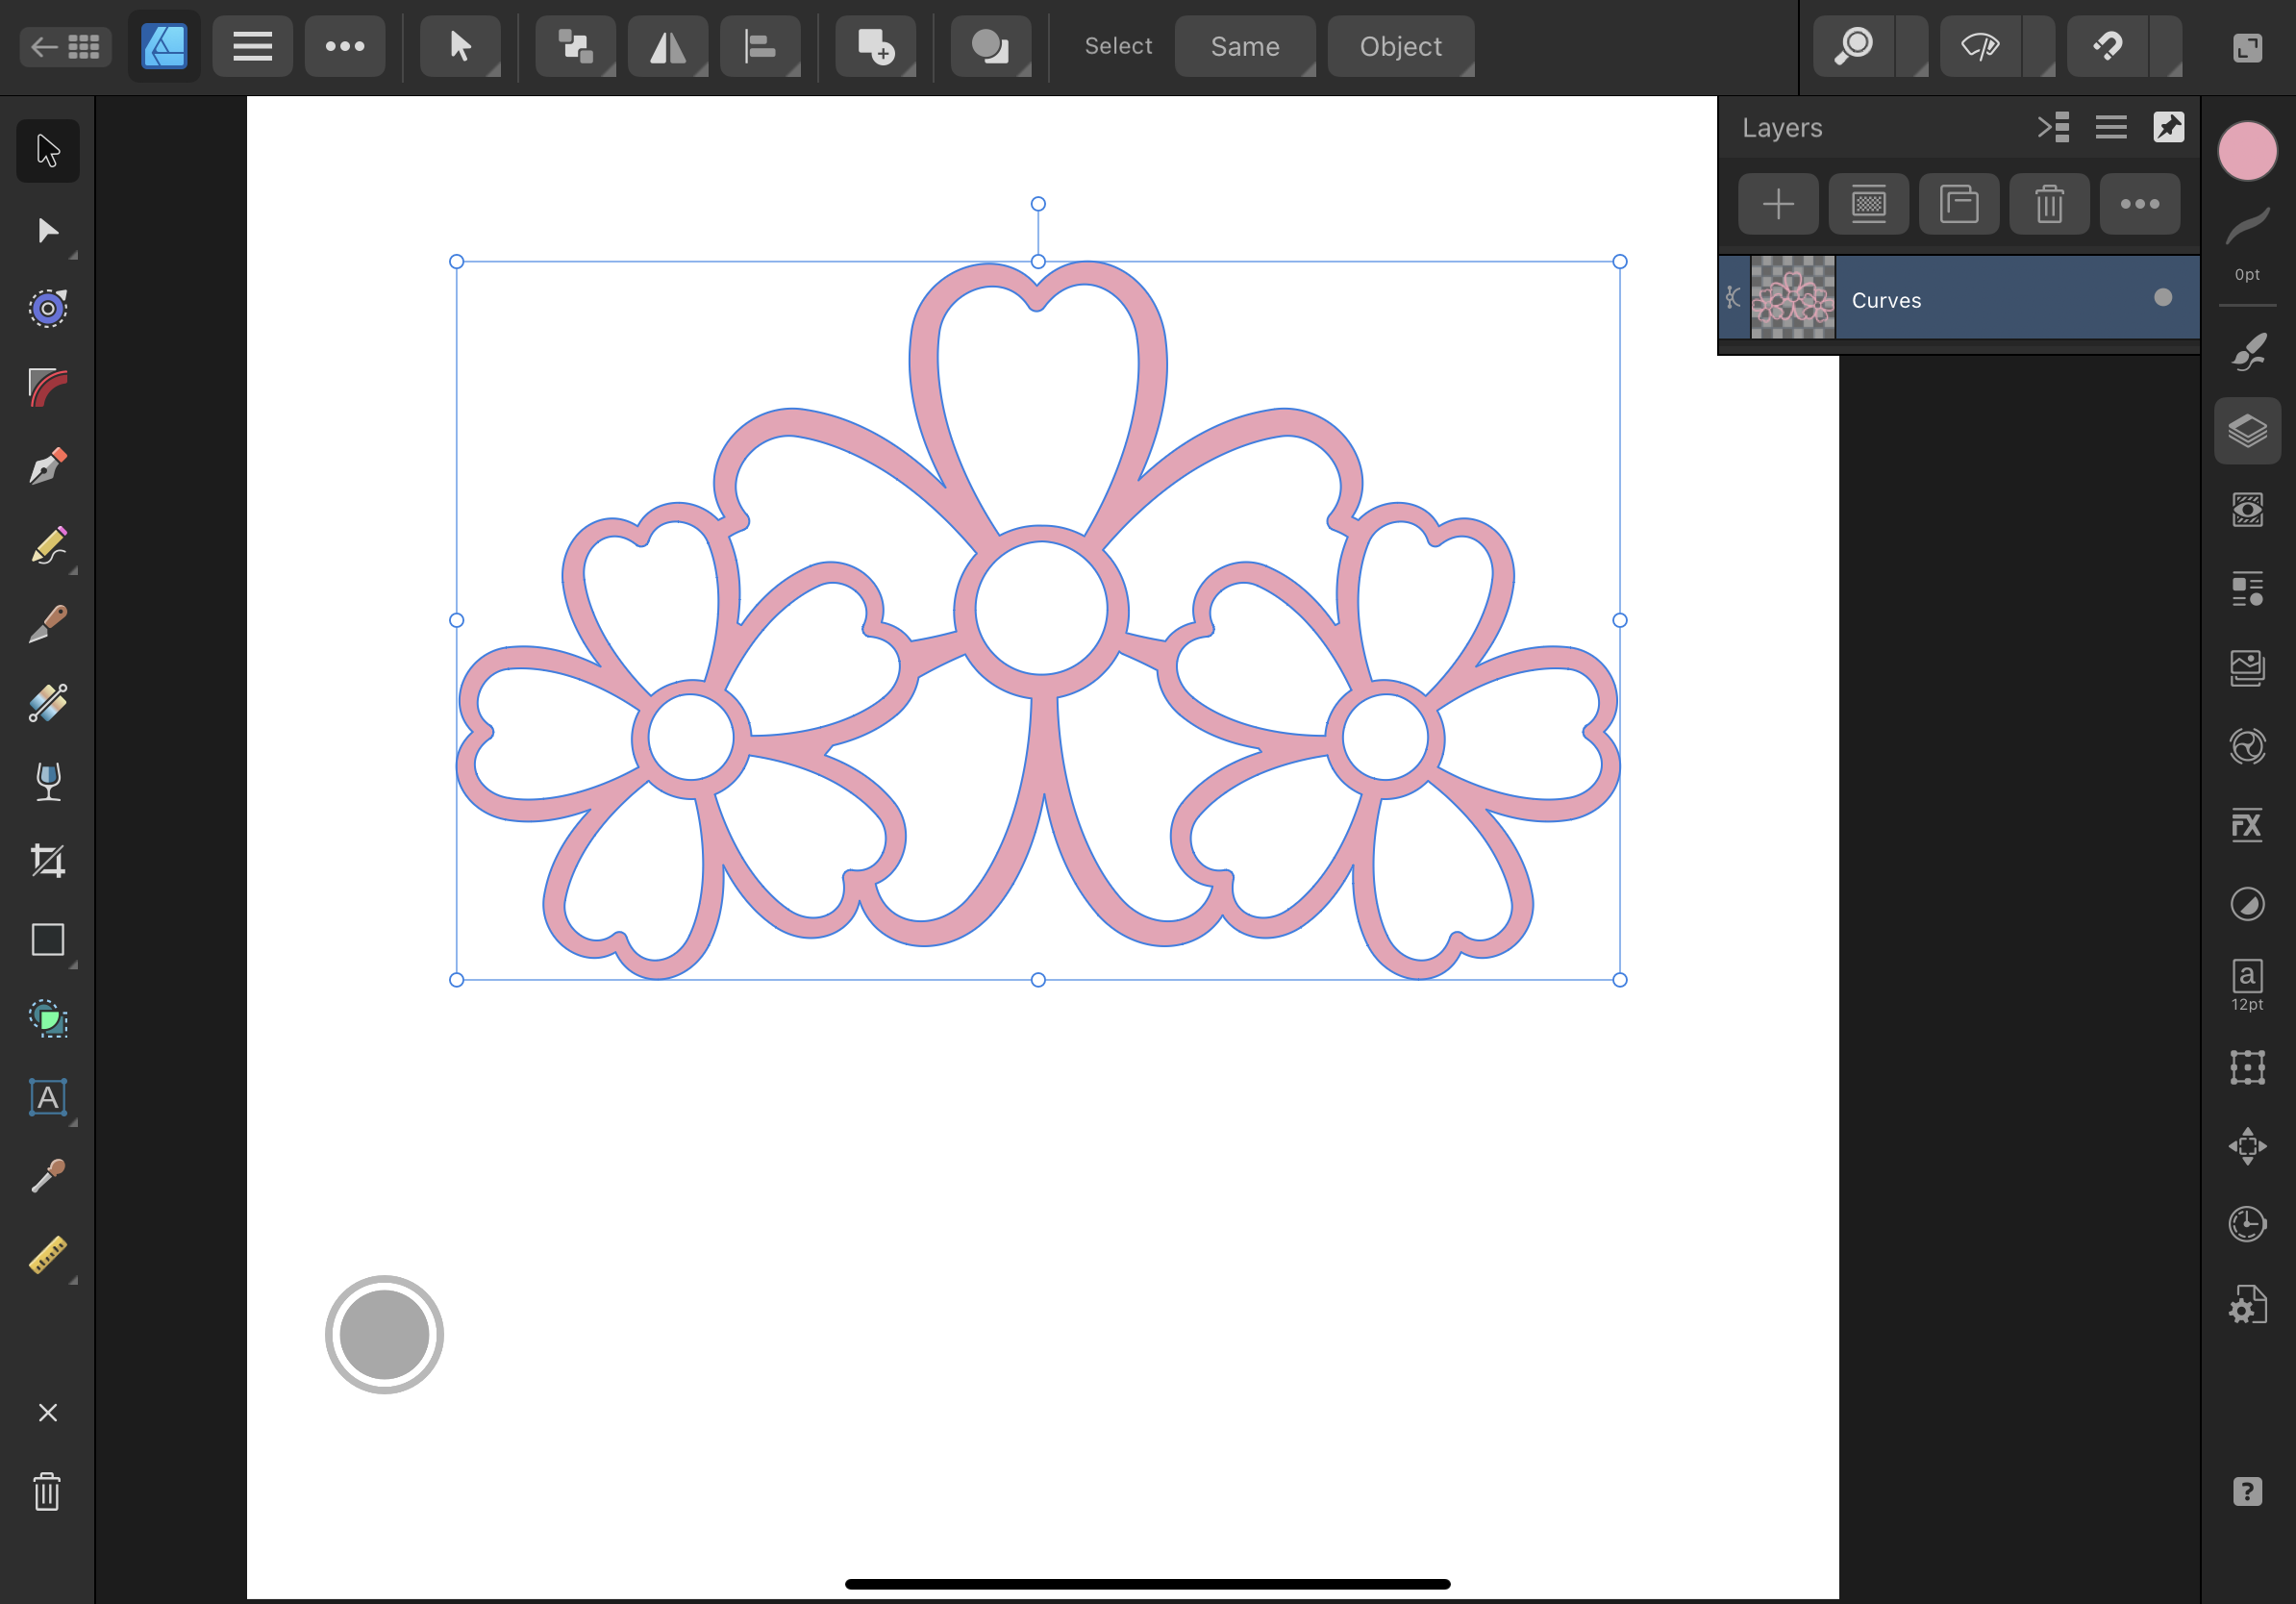Open the Geometry operations dropdown

(x=990, y=46)
